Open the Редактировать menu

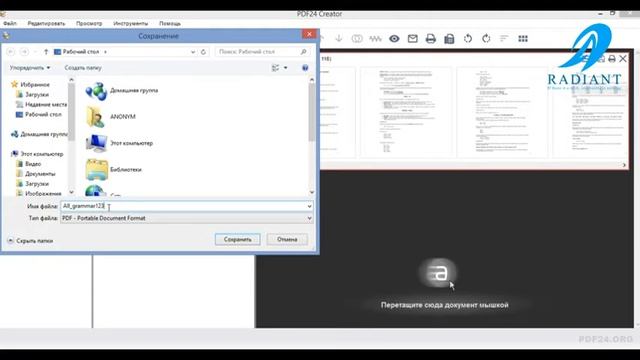pos(46,24)
